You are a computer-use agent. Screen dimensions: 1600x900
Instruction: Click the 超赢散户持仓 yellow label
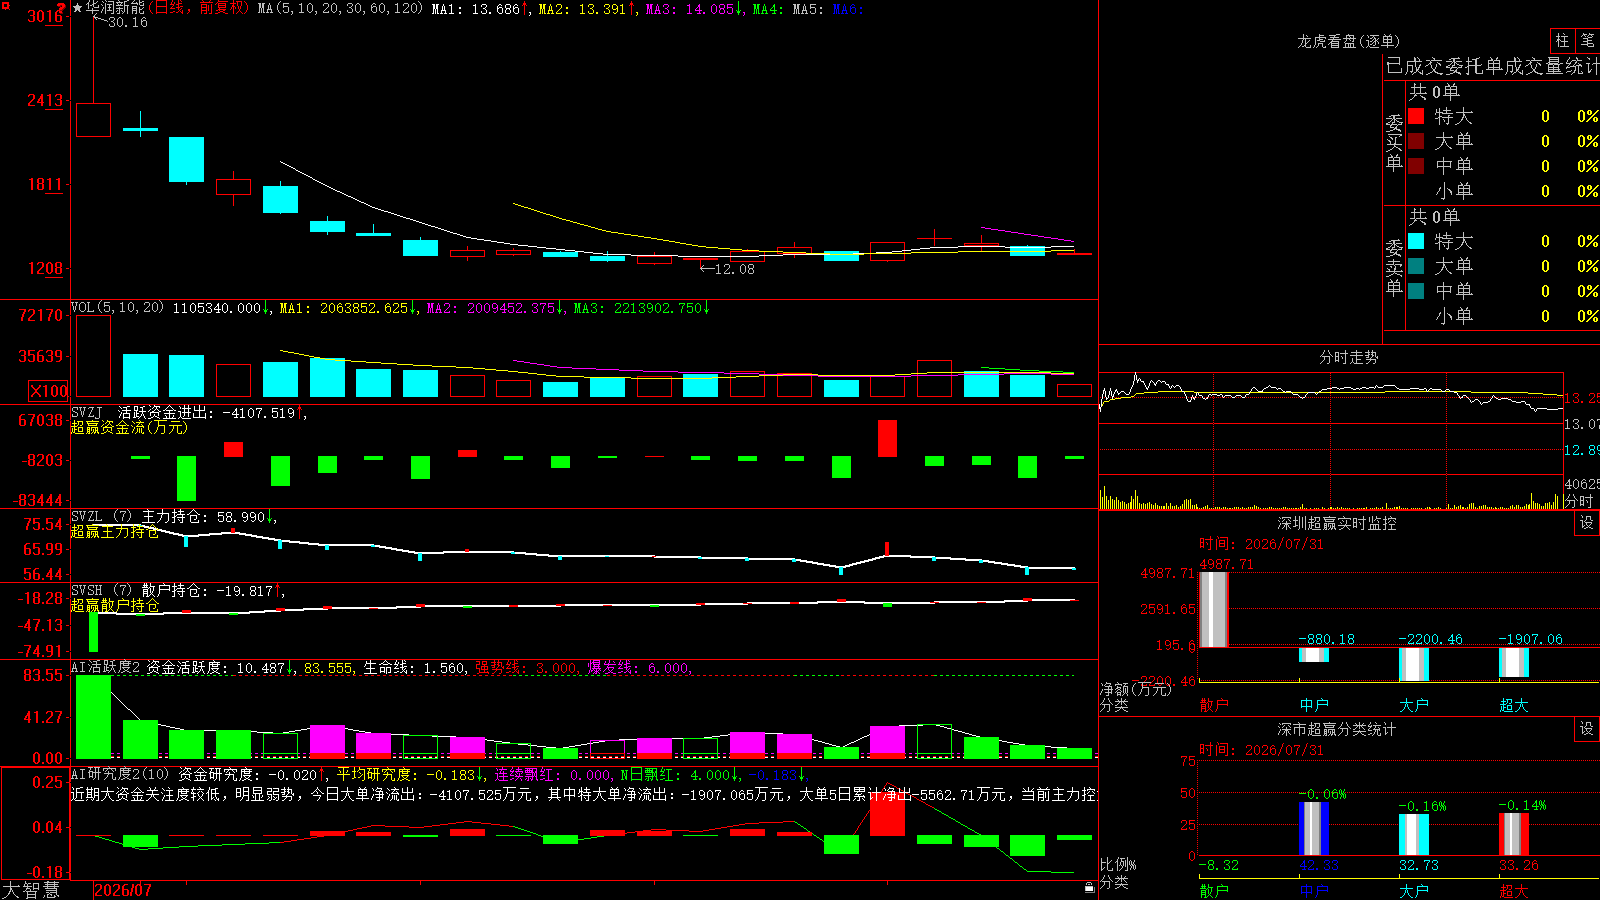click(x=115, y=605)
